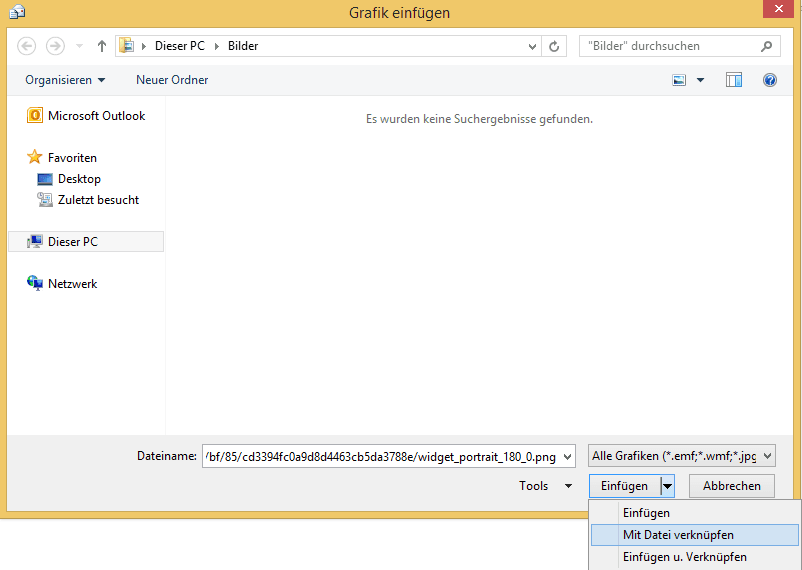The image size is (802, 570).
Task: Toggle the preview pane icon
Action: pos(734,80)
